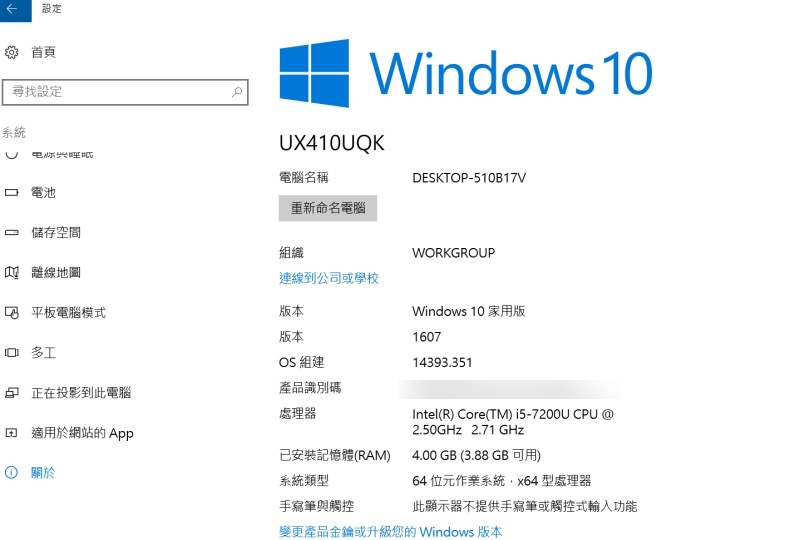Viewport: 800px width, 540px height.
Task: Click the 關於 info icon
Action: [x=11, y=473]
